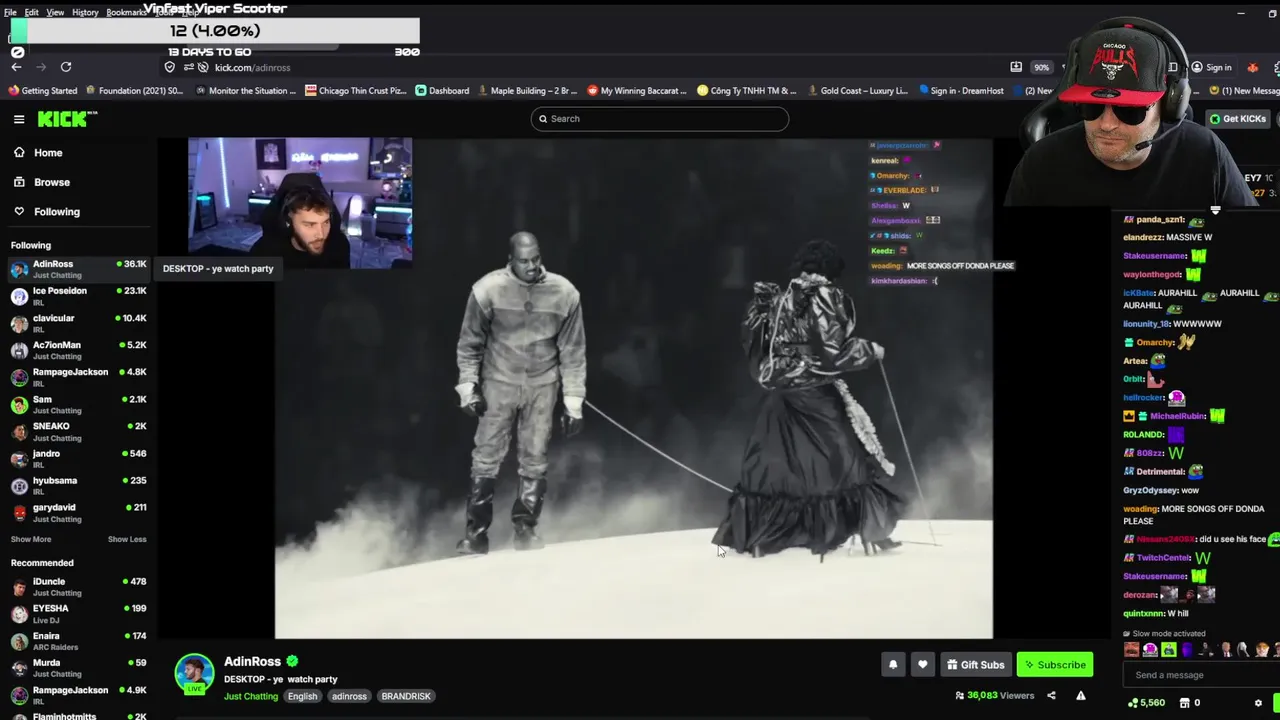The image size is (1280, 720).
Task: Open the Edit menu
Action: pyautogui.click(x=32, y=12)
